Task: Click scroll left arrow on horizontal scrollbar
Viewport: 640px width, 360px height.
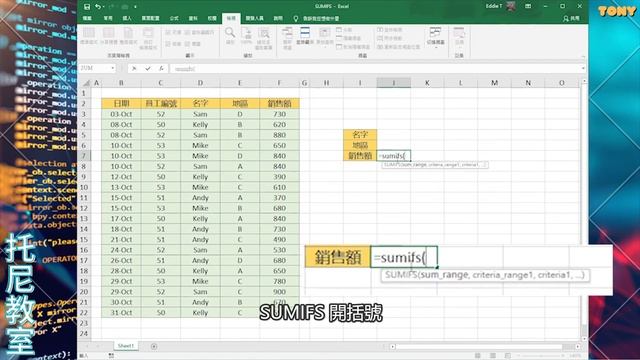Action: click(392, 347)
